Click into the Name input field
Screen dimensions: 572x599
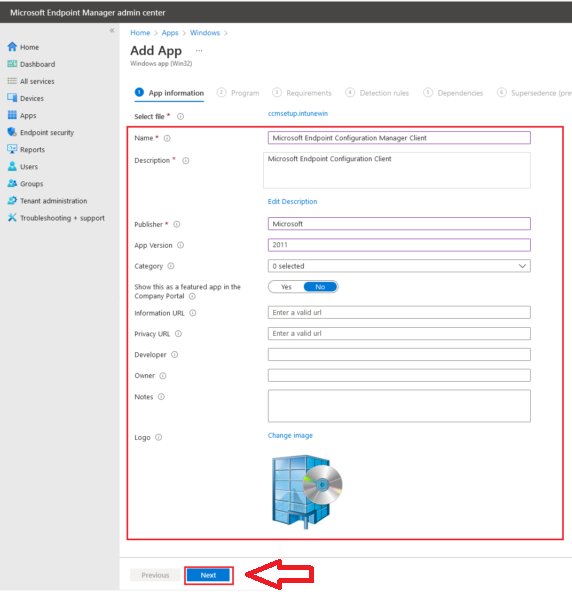399,138
